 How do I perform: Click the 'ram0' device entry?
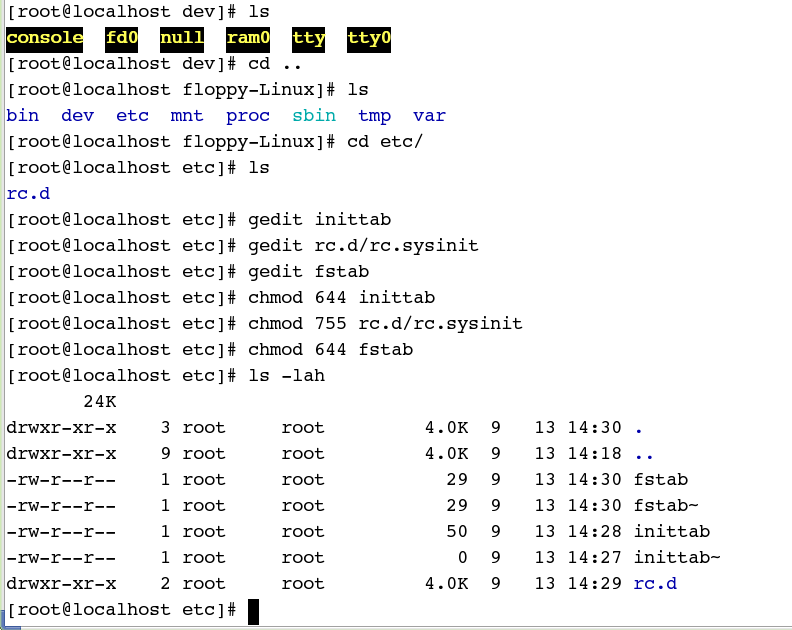pos(248,39)
